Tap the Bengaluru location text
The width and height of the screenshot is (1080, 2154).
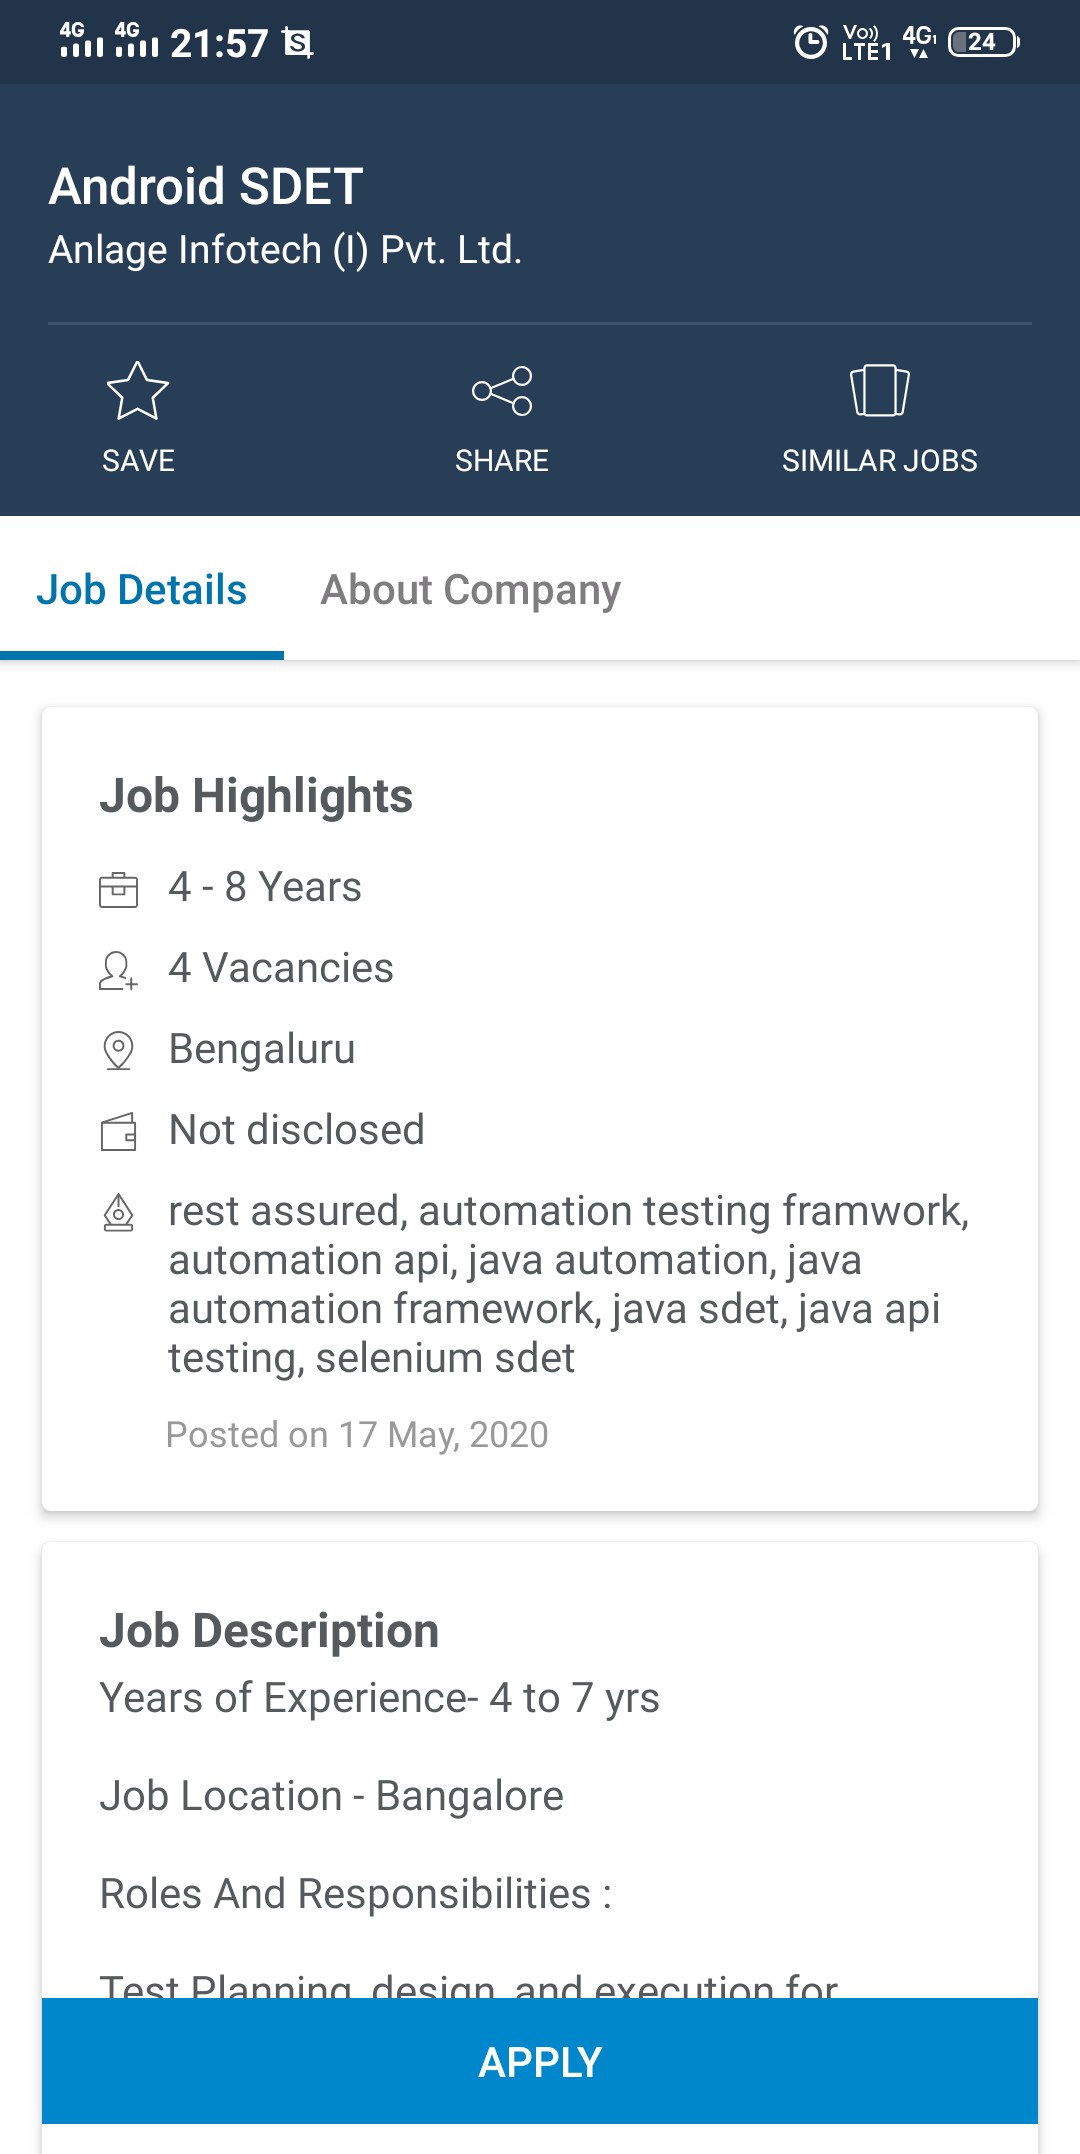tap(262, 1050)
